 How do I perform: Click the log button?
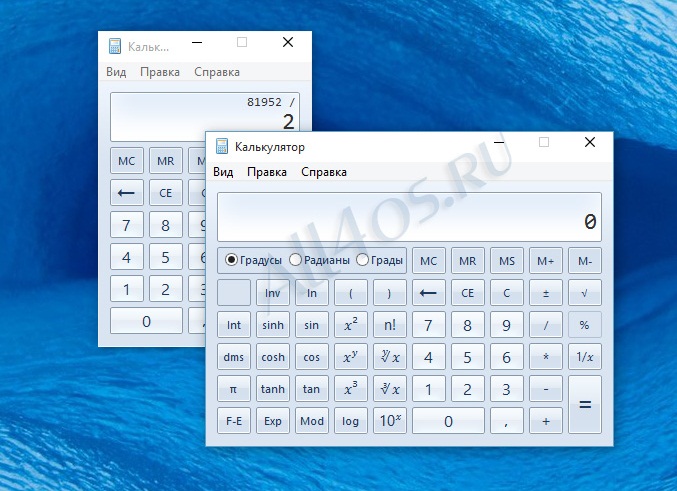(x=351, y=421)
